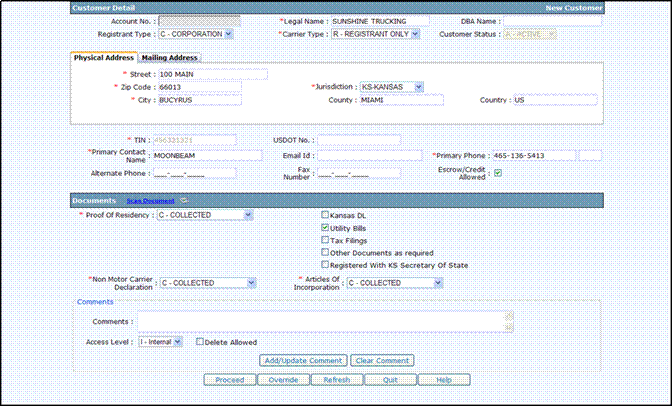Select the Physical Address tab
The height and width of the screenshot is (406, 672).
[x=105, y=57]
